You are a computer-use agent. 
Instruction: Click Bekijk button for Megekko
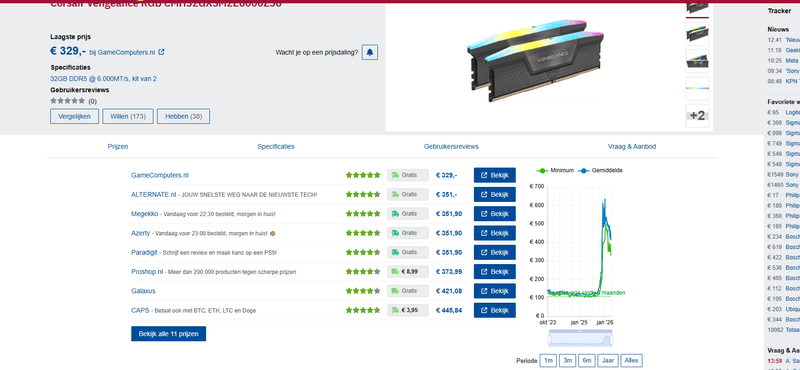click(x=494, y=214)
